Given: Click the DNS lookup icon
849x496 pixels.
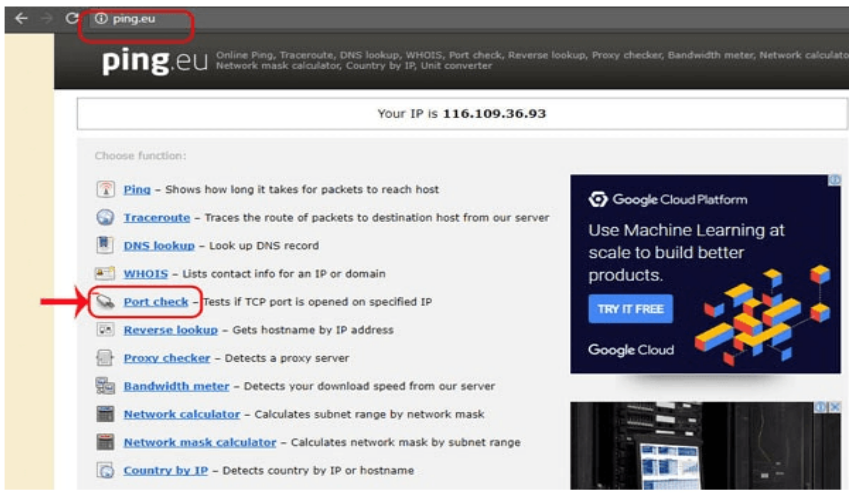Looking at the screenshot, I should (x=105, y=246).
